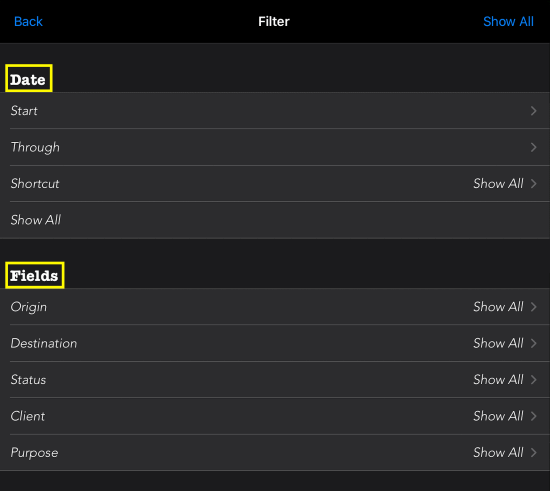The width and height of the screenshot is (550, 491).
Task: Expand the Status Show All value
Action: tap(498, 379)
